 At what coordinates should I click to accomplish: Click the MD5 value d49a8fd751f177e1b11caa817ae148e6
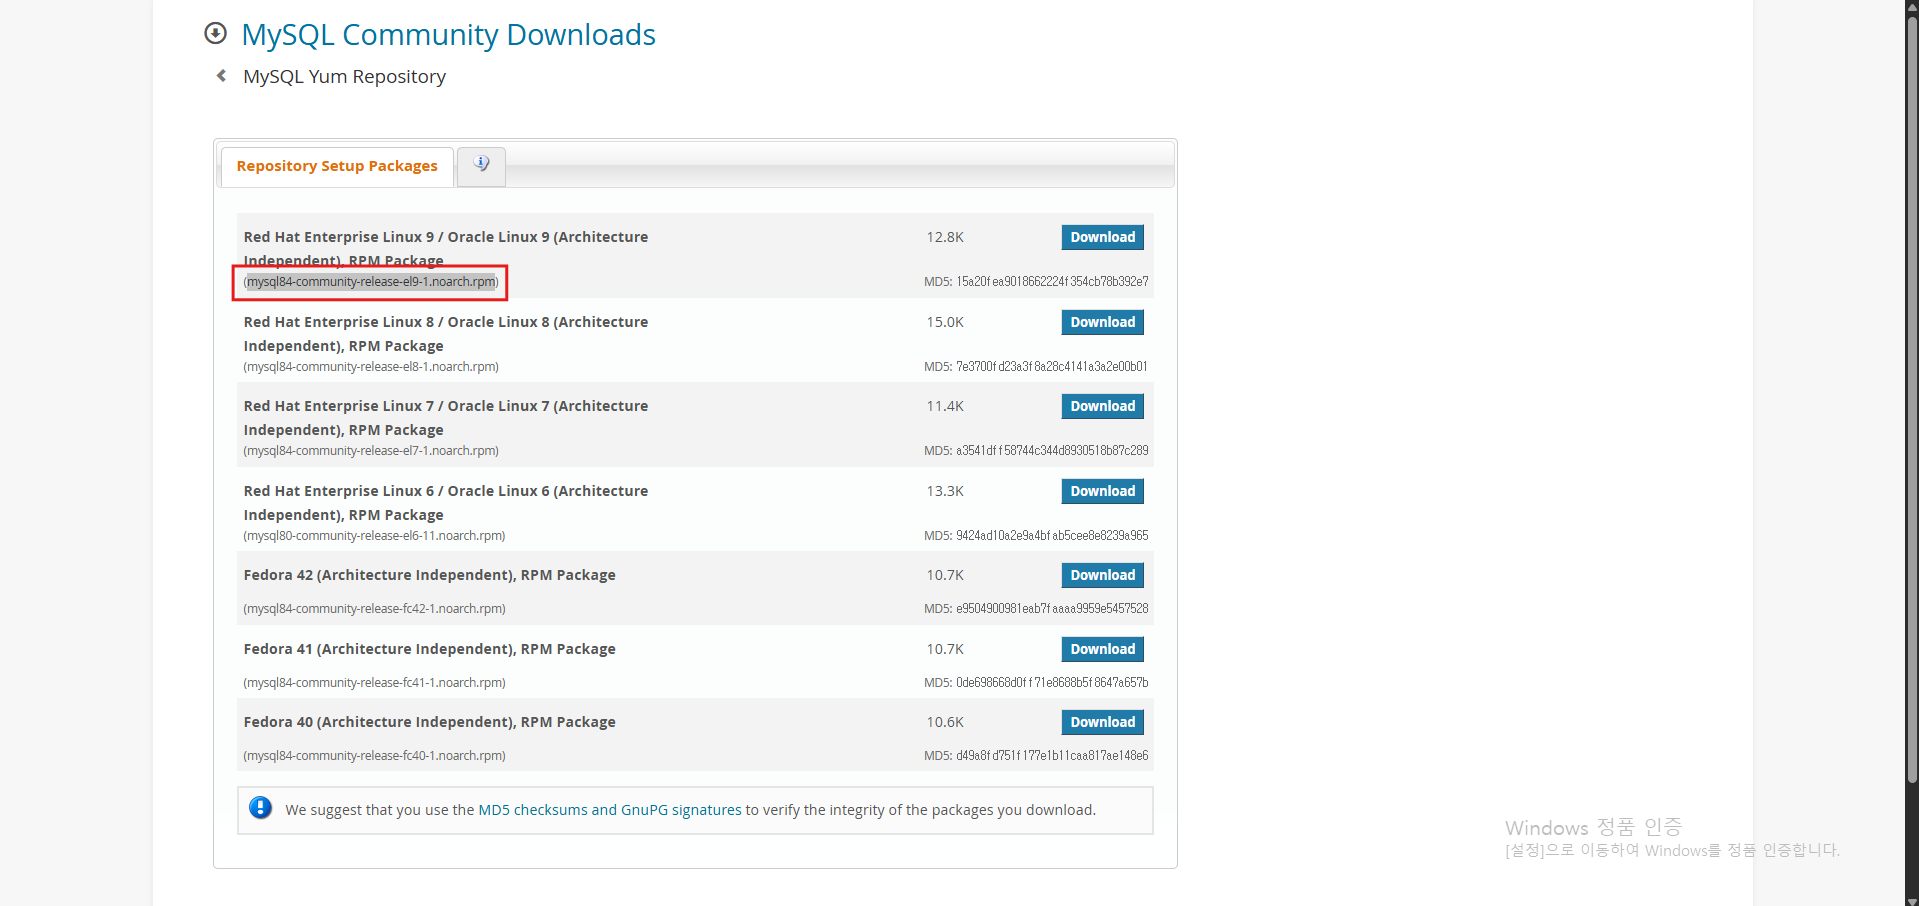click(1052, 756)
